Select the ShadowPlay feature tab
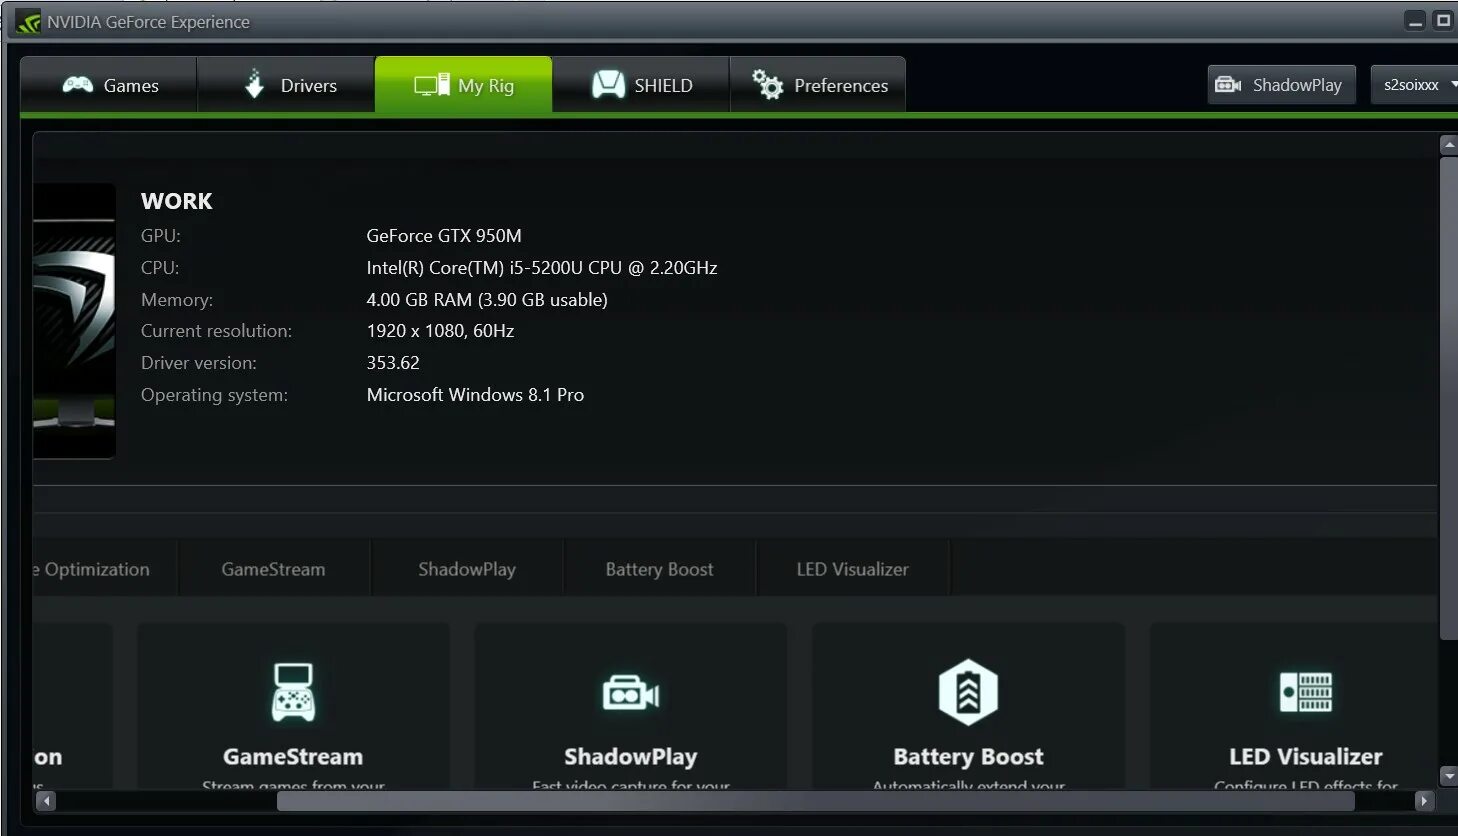The image size is (1458, 836). (x=467, y=569)
